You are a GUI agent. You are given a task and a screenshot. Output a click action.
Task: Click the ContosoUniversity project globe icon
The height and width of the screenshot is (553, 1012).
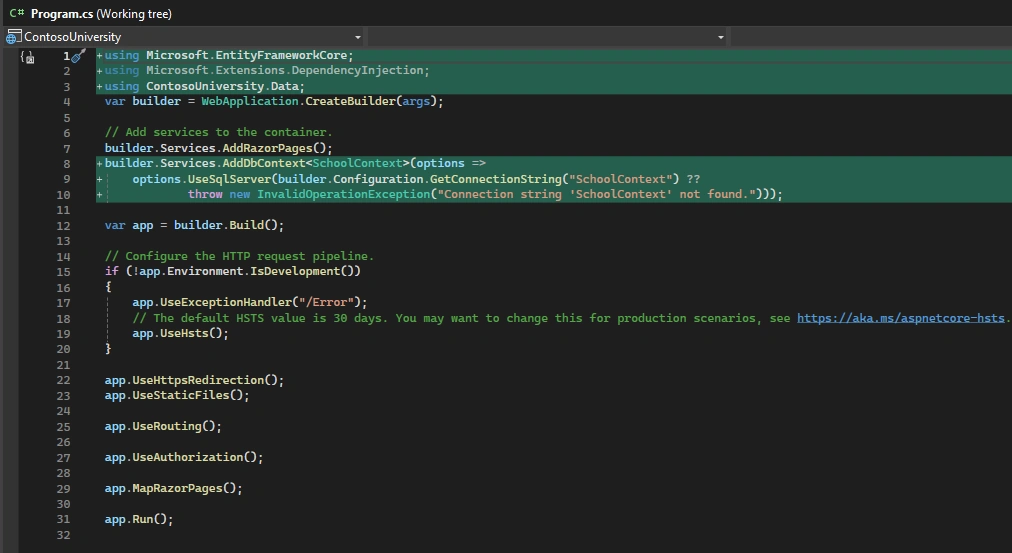(x=14, y=37)
